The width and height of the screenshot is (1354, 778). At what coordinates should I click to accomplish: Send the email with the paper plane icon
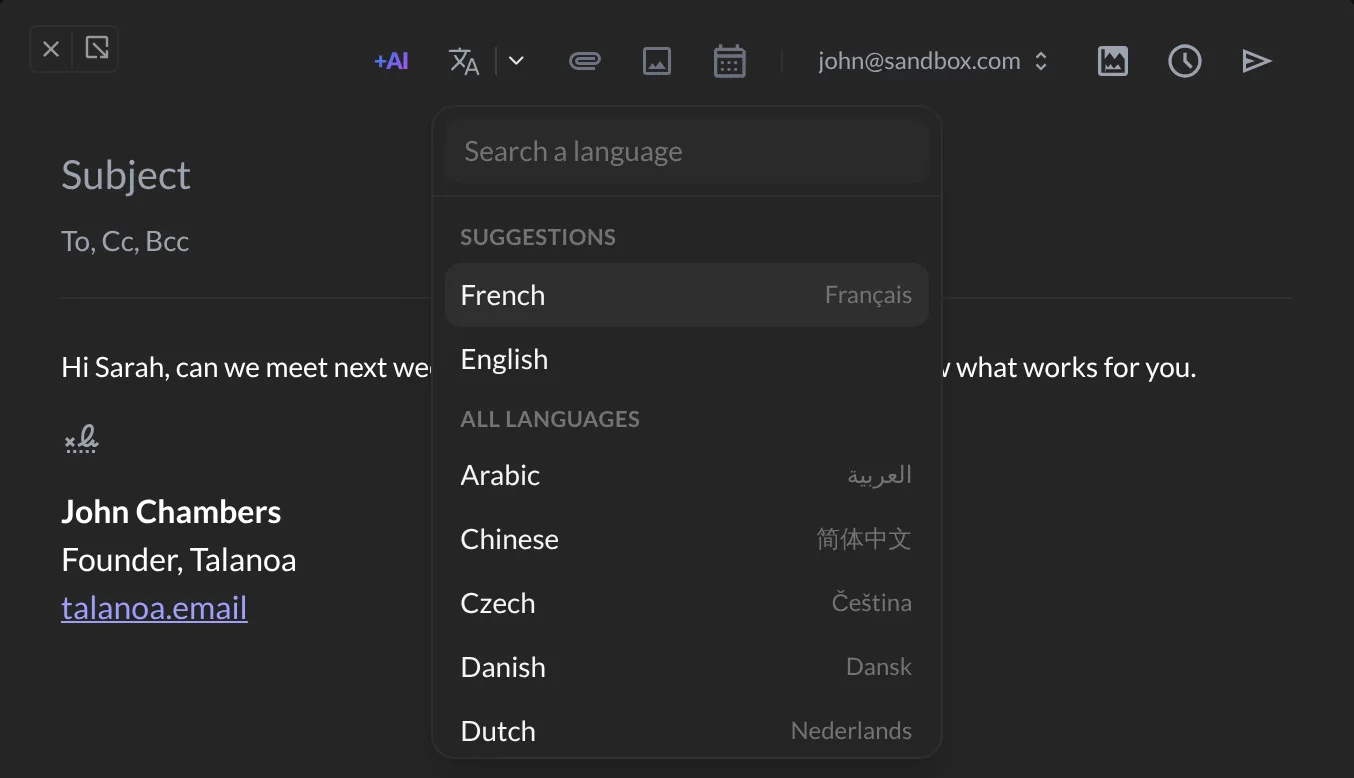(x=1257, y=61)
